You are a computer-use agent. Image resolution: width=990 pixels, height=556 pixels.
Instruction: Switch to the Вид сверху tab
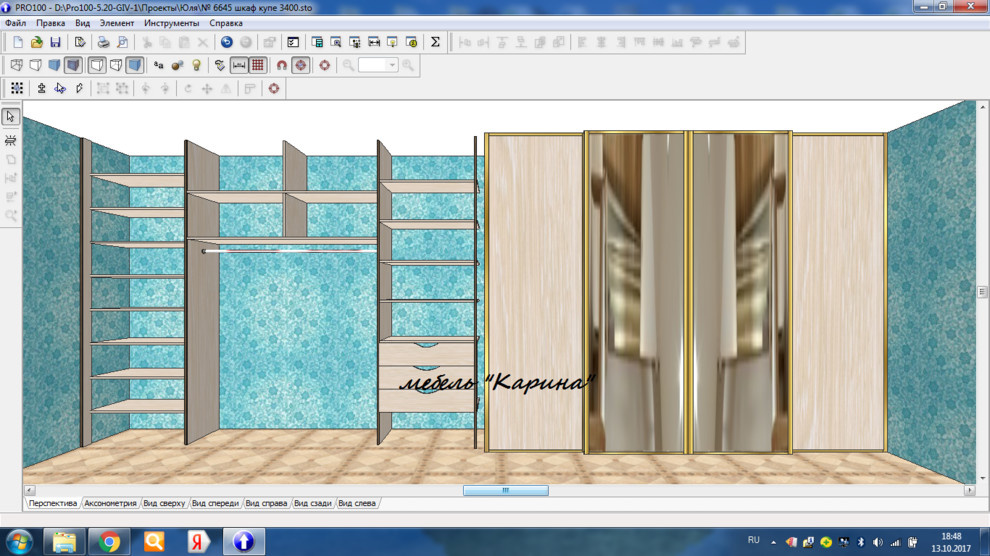click(164, 503)
